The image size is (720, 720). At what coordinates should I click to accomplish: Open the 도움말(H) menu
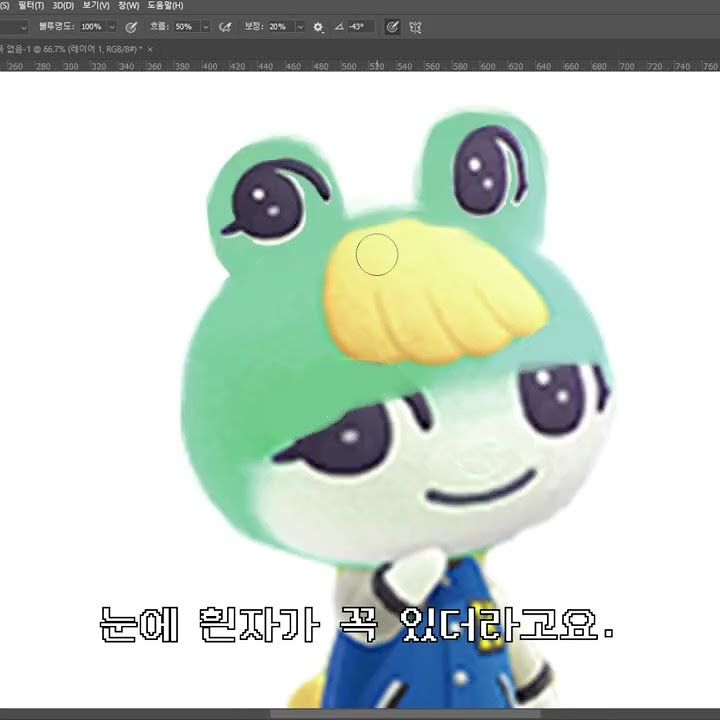(x=165, y=6)
